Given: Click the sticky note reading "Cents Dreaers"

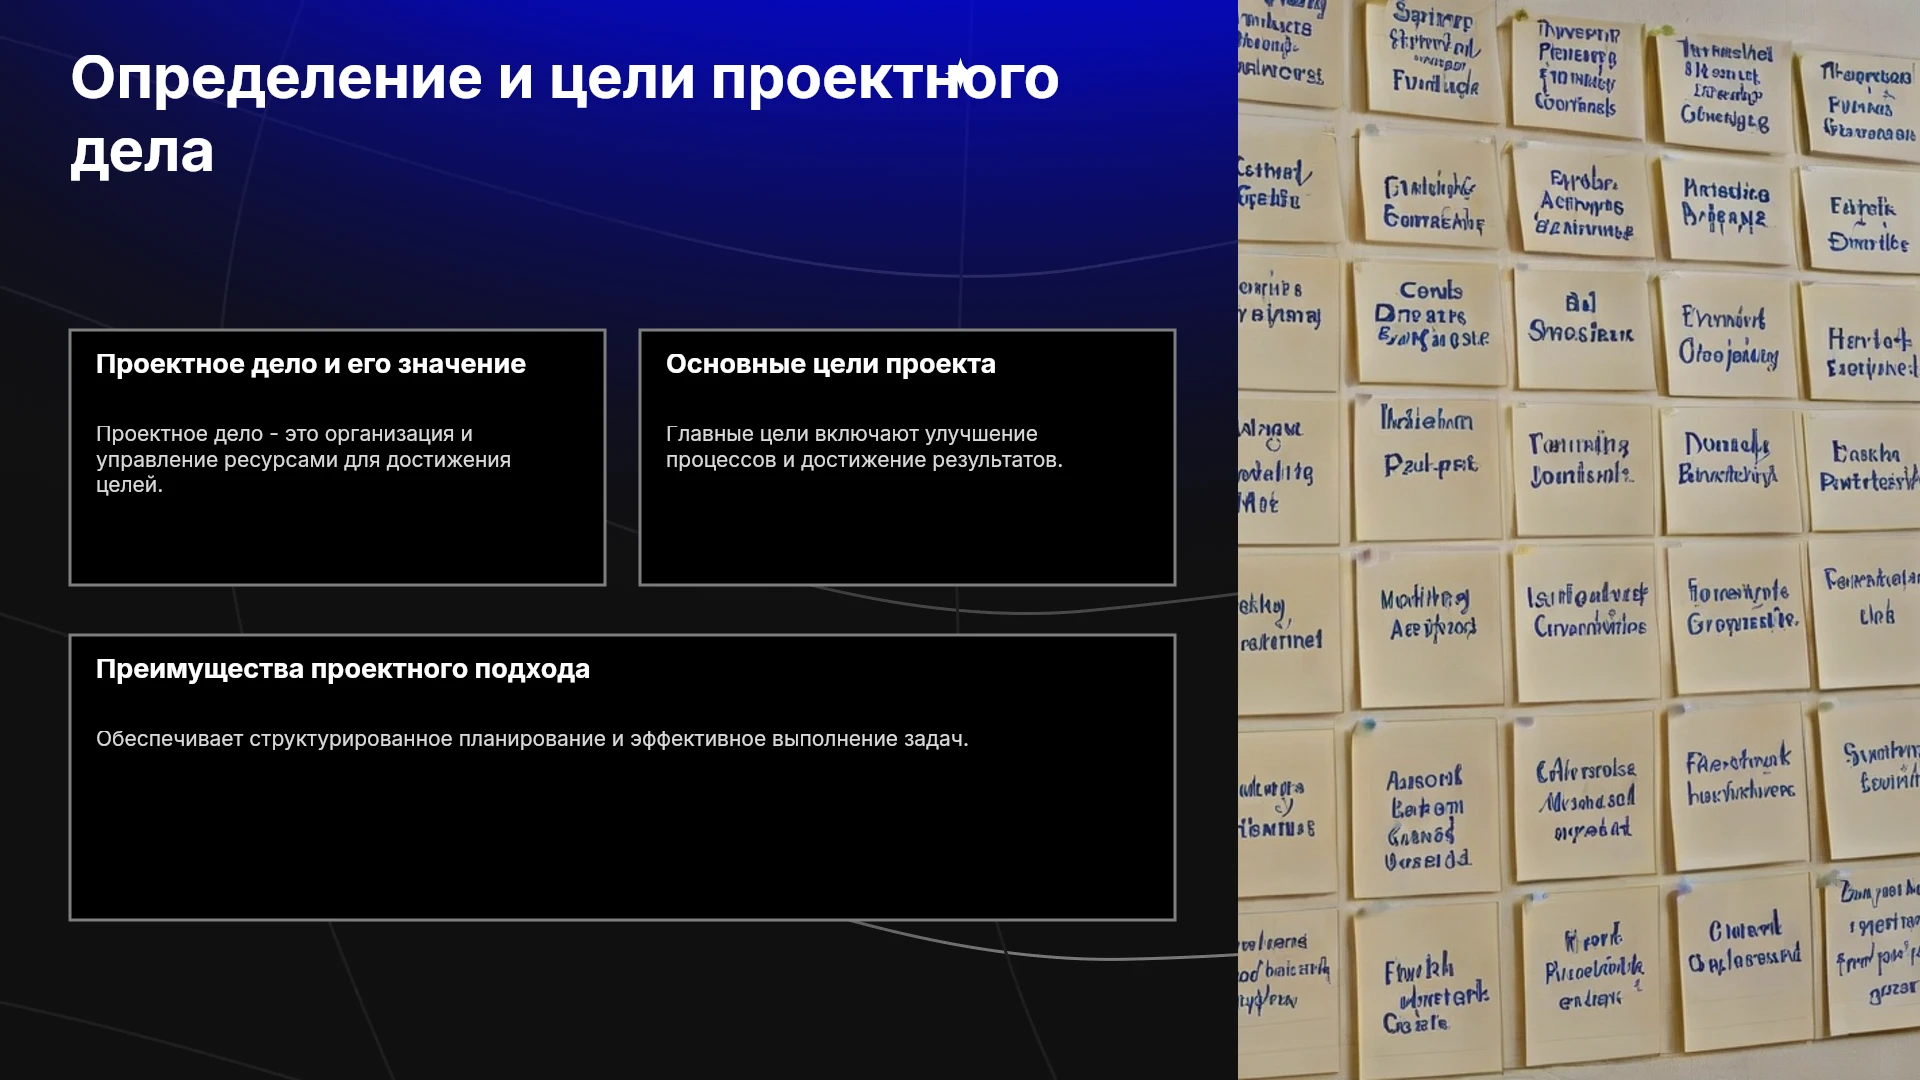Looking at the screenshot, I should coord(1430,322).
